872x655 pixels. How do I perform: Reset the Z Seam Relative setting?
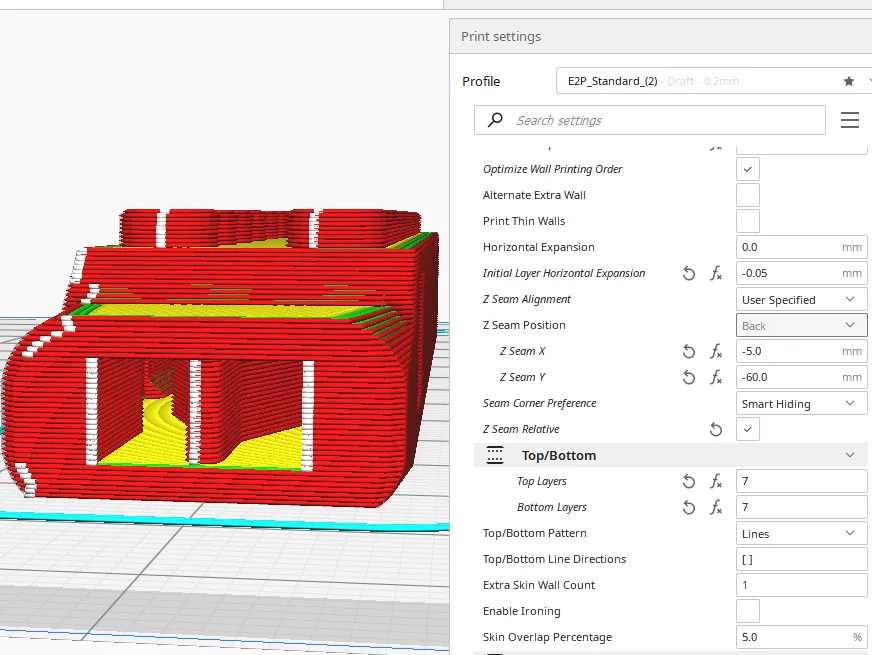716,430
